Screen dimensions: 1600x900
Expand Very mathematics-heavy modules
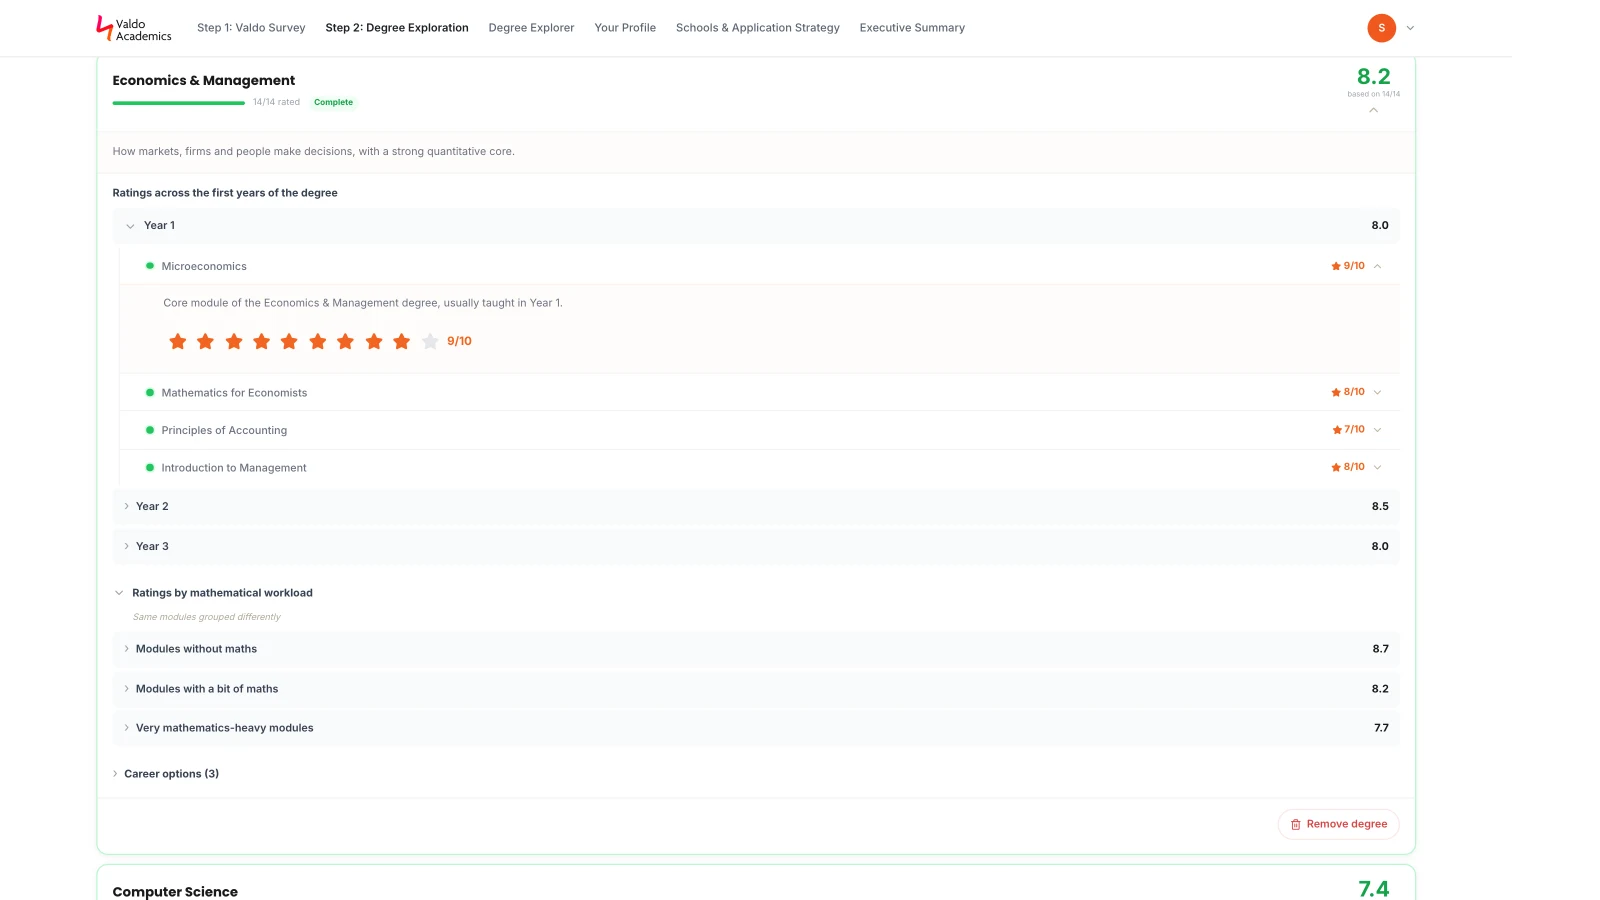(x=756, y=728)
